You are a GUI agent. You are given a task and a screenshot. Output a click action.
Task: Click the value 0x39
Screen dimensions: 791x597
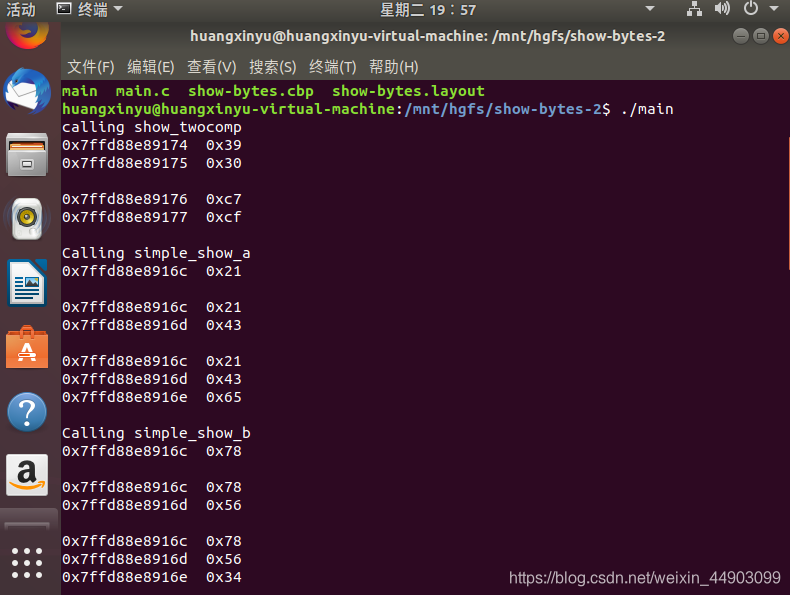223,145
